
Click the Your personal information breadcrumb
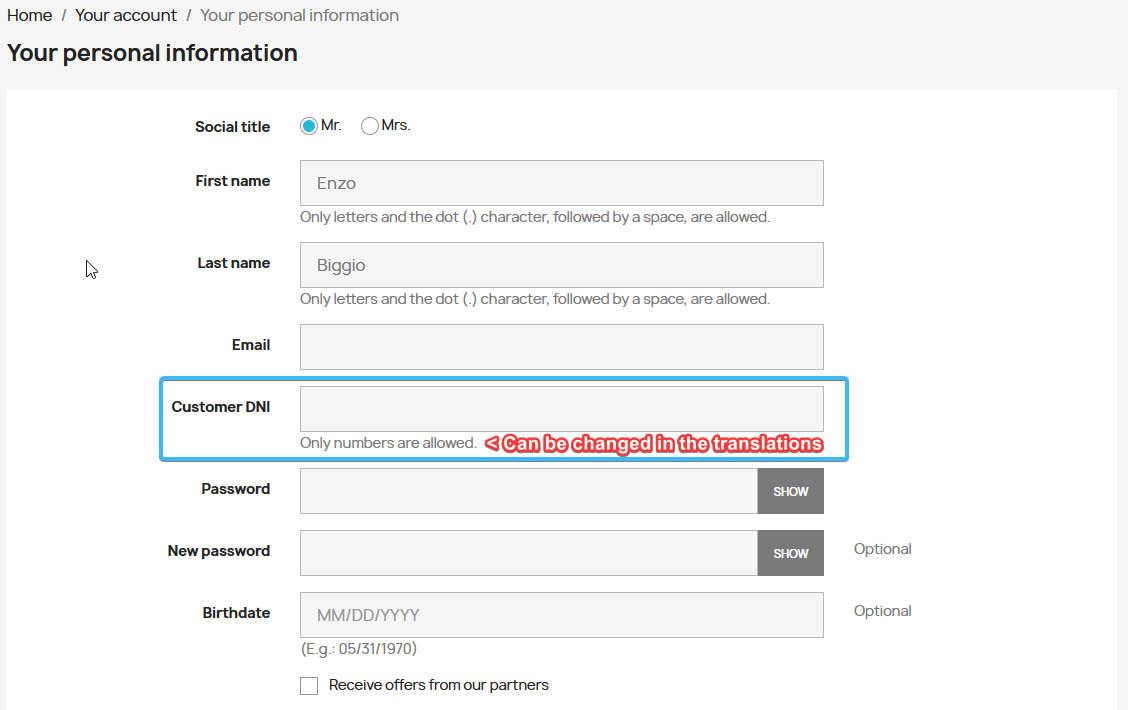299,16
